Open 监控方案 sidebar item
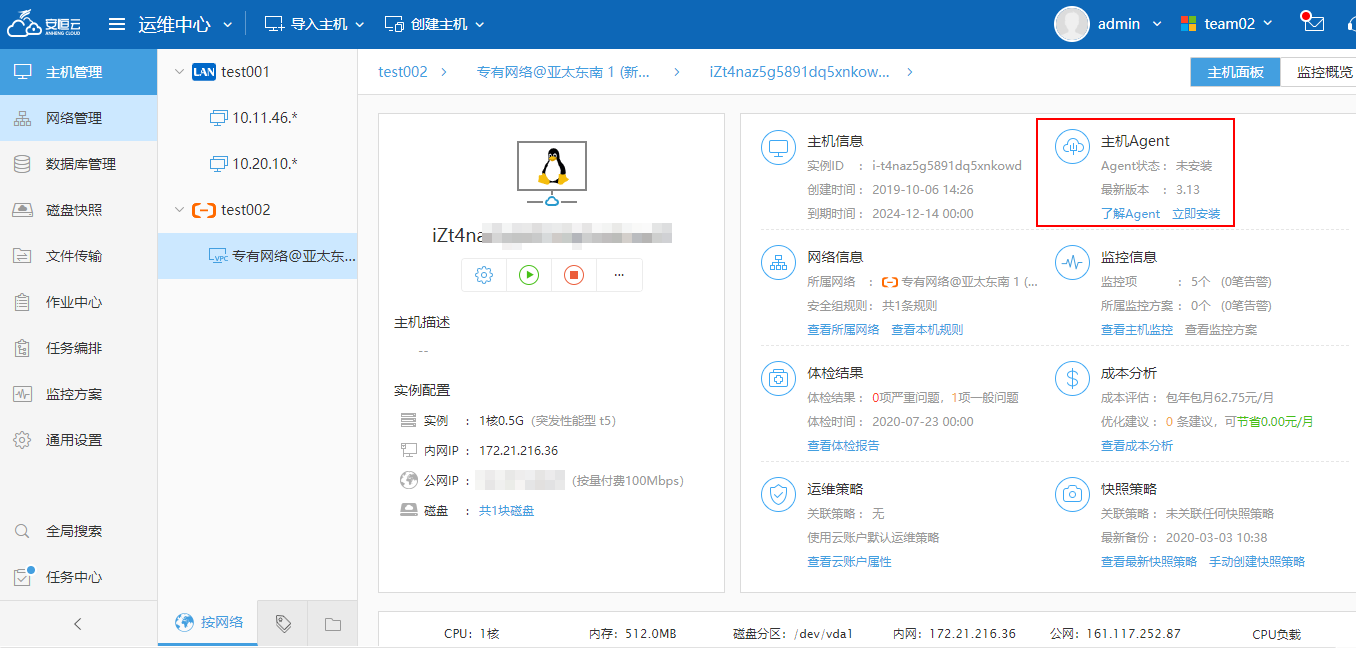Screen dimensions: 1356x648 pyautogui.click(x=78, y=394)
